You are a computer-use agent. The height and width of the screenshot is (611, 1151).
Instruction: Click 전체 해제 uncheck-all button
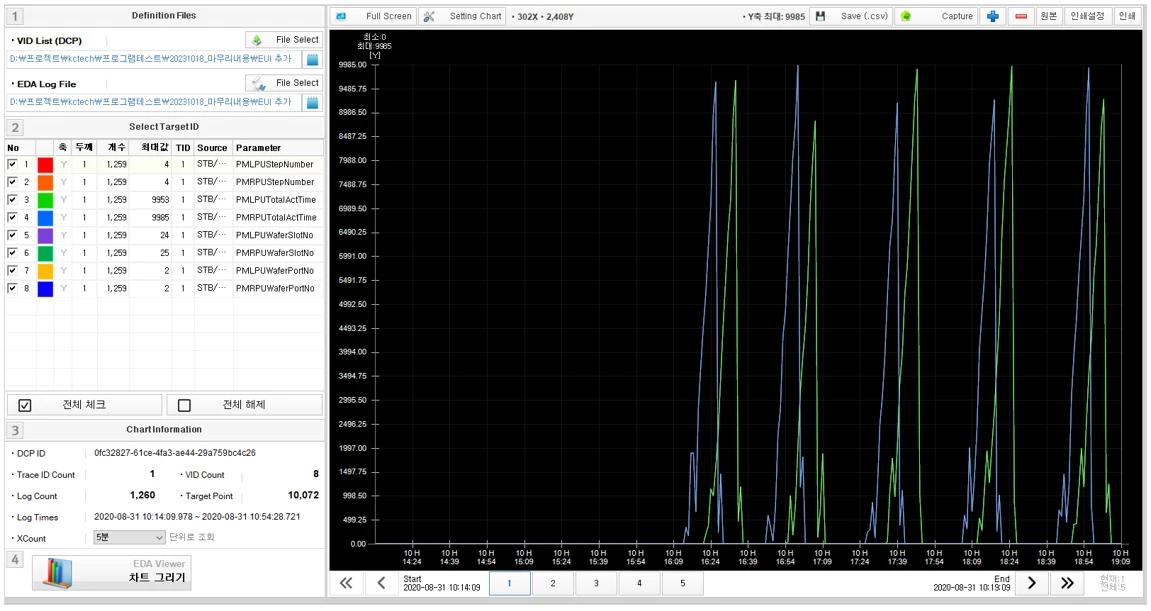click(244, 405)
